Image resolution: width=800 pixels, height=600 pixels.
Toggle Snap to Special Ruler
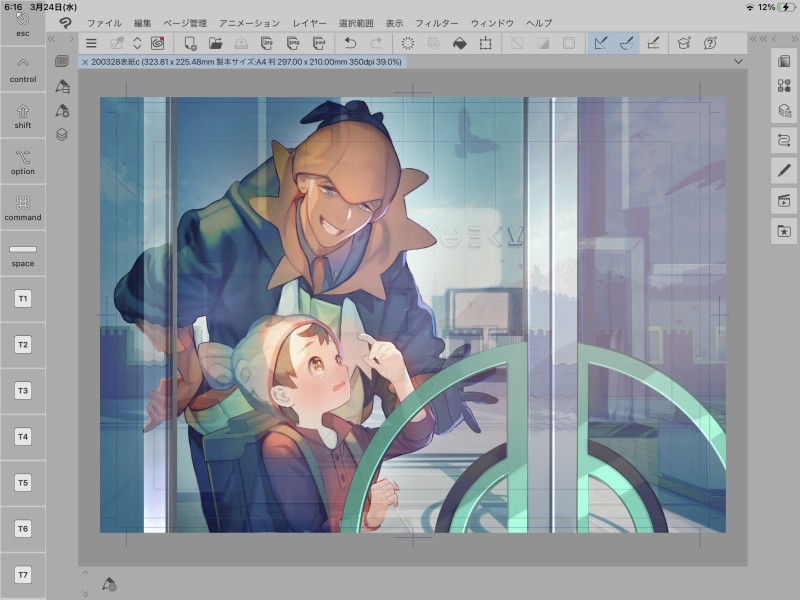click(x=627, y=43)
